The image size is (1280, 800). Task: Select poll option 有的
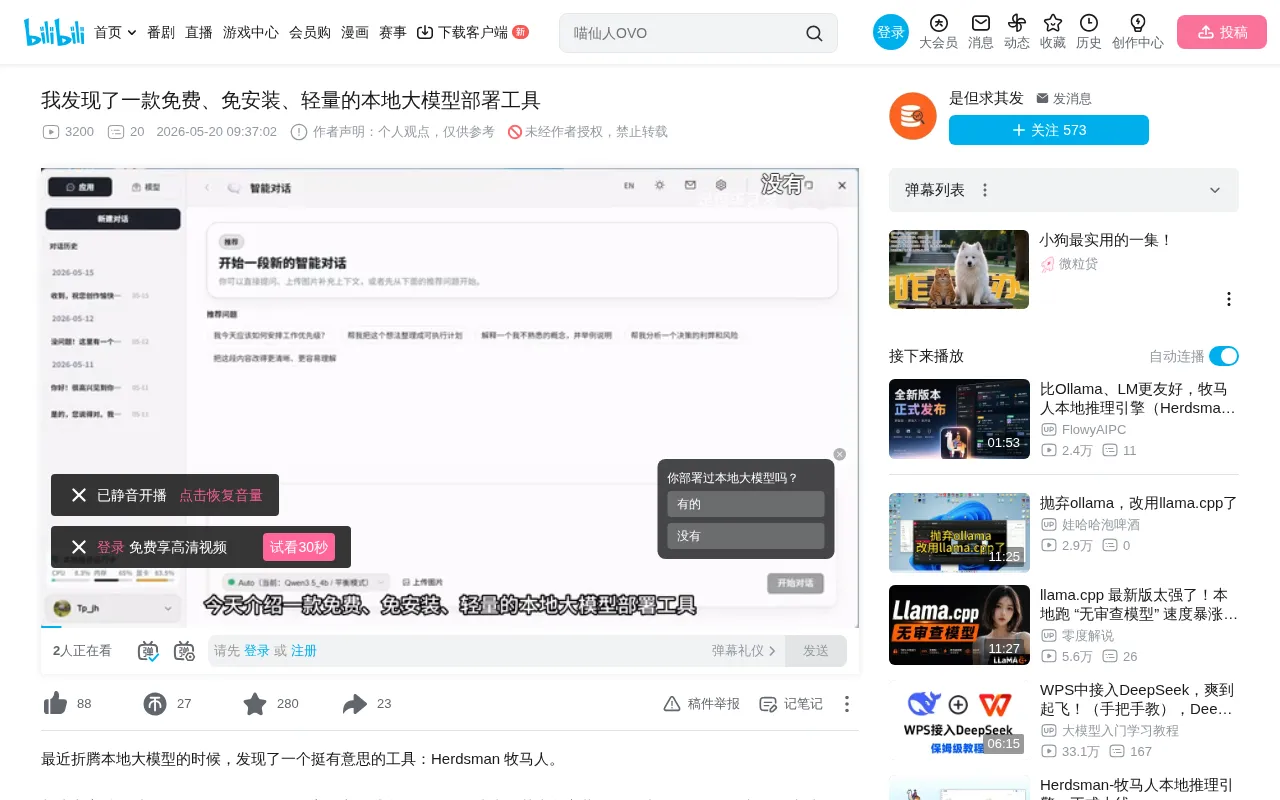tap(746, 504)
